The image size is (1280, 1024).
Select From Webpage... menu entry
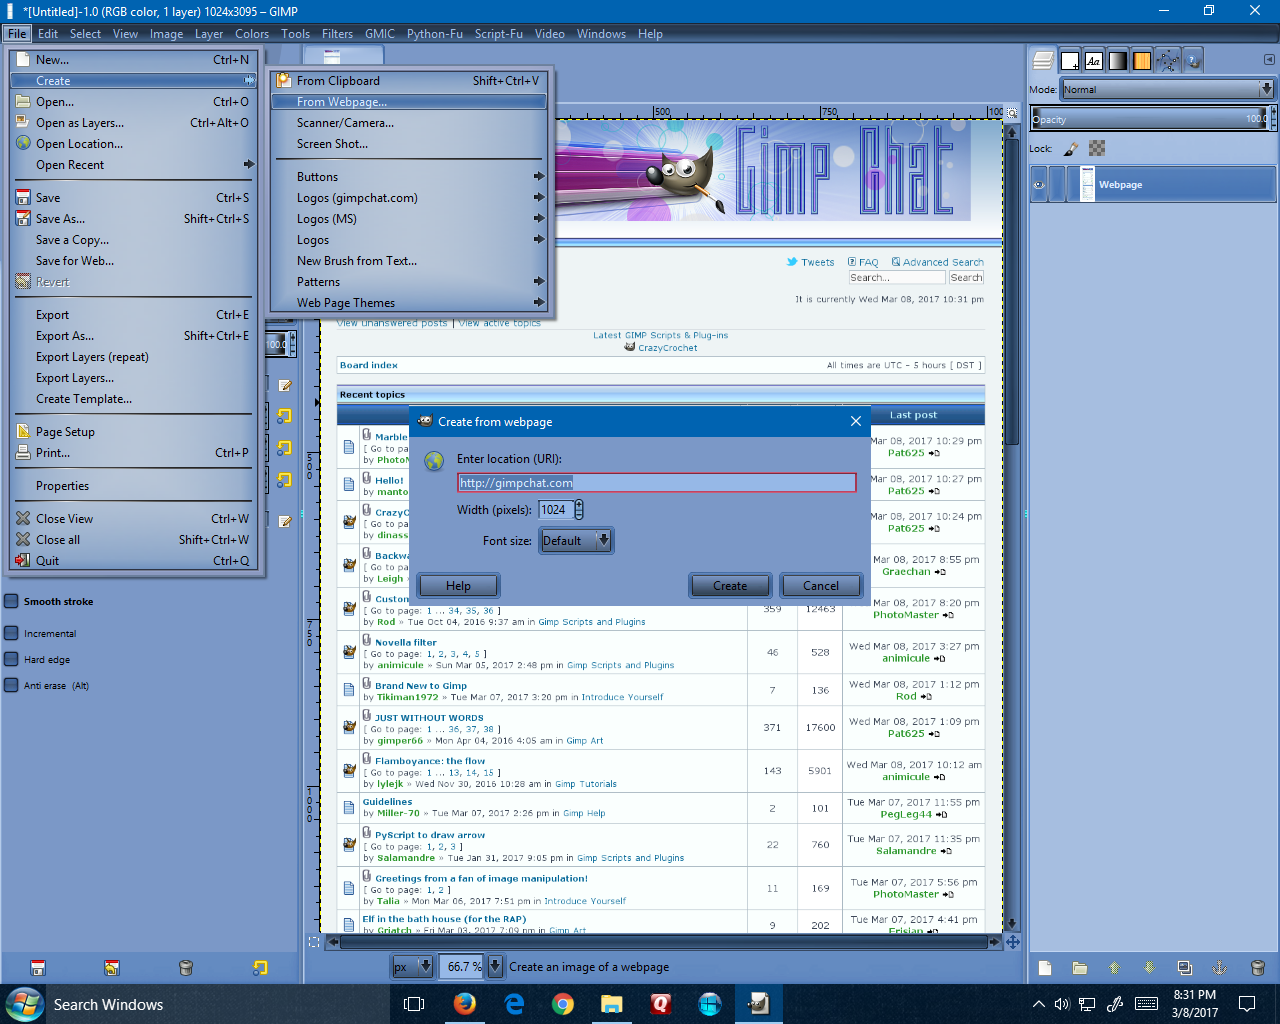tap(410, 102)
